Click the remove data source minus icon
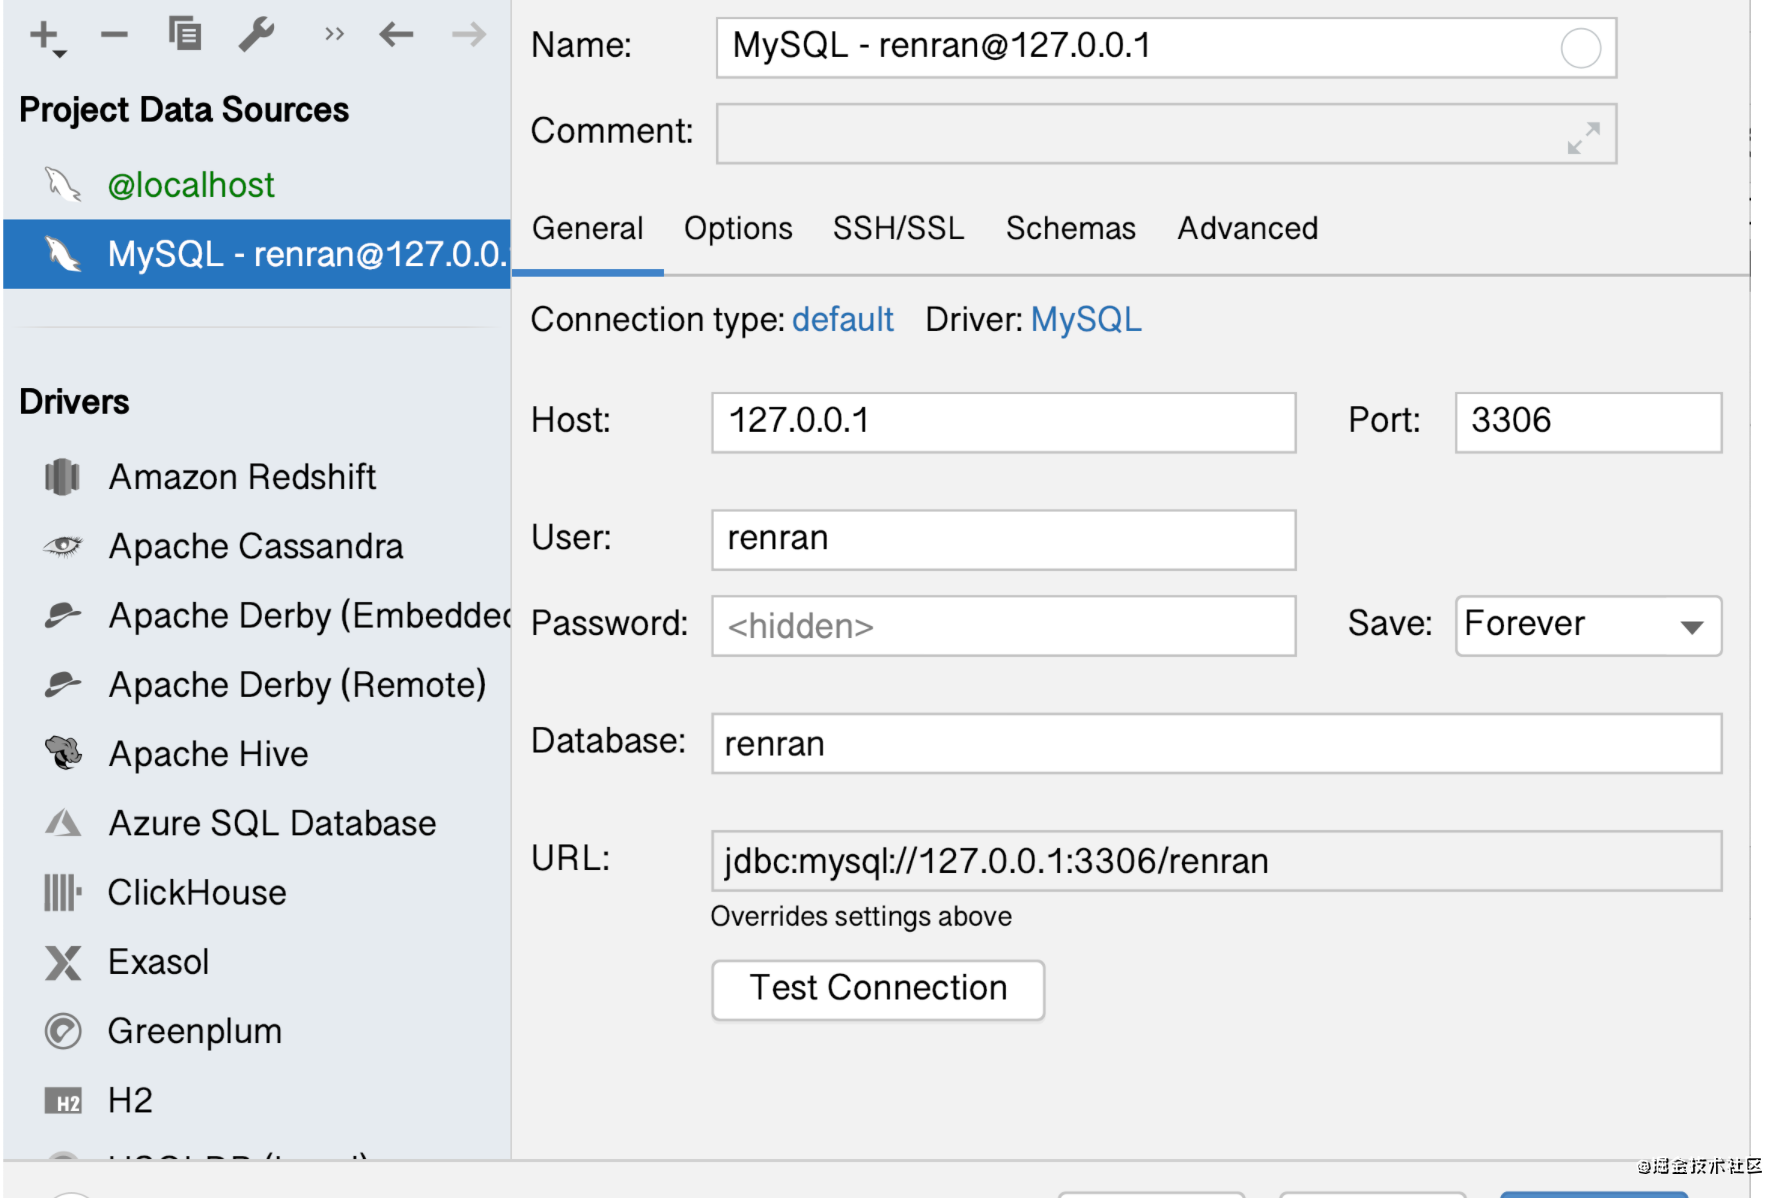The image size is (1788, 1198). click(115, 36)
